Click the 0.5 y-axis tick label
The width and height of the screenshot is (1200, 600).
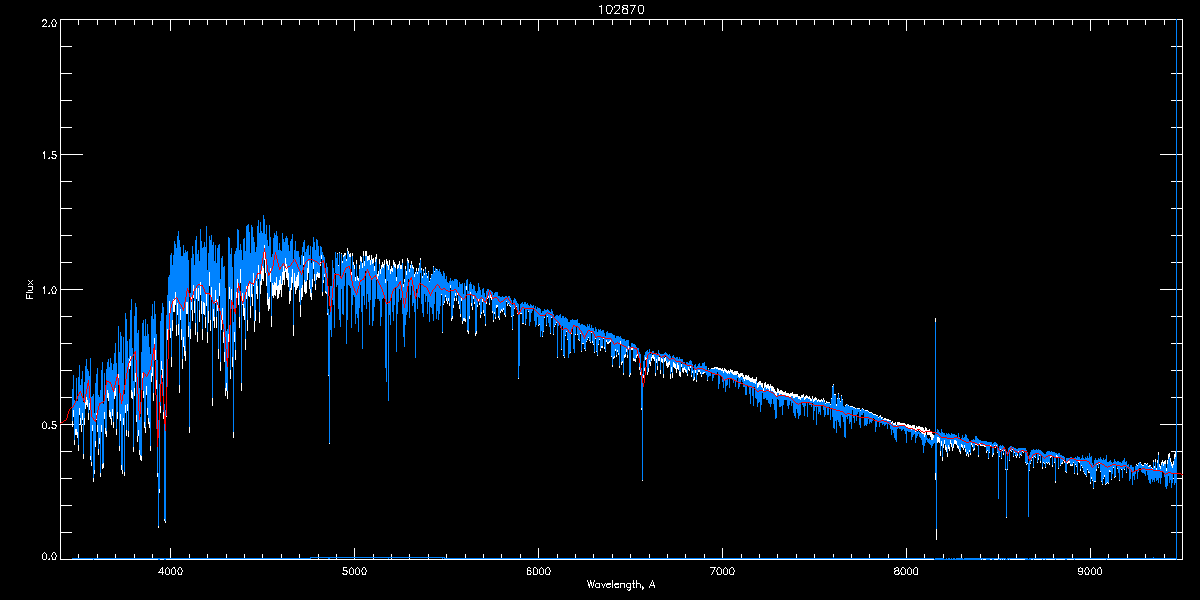tap(48, 424)
